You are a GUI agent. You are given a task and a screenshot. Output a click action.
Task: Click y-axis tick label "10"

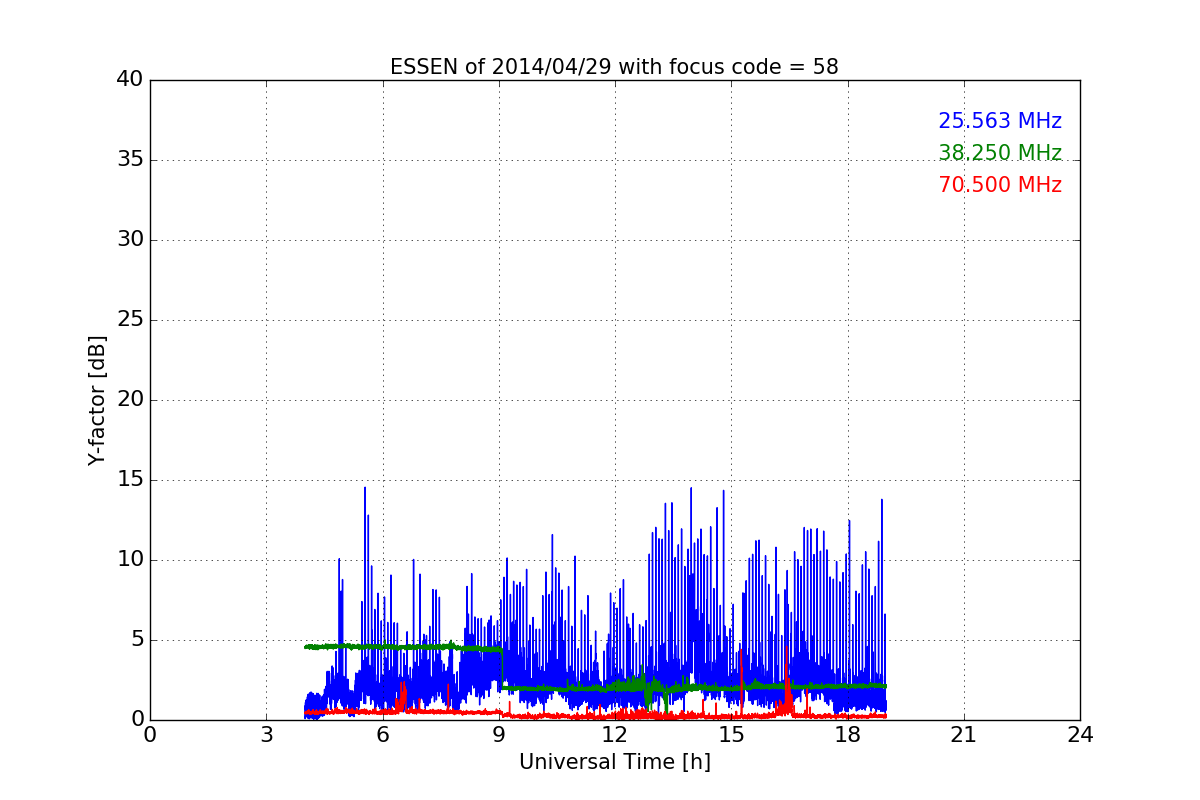pyautogui.click(x=129, y=560)
